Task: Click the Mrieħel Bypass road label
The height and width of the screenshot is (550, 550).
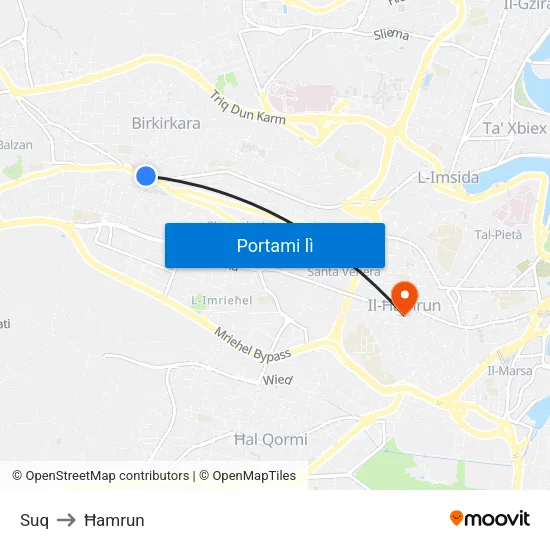Action: click(253, 346)
